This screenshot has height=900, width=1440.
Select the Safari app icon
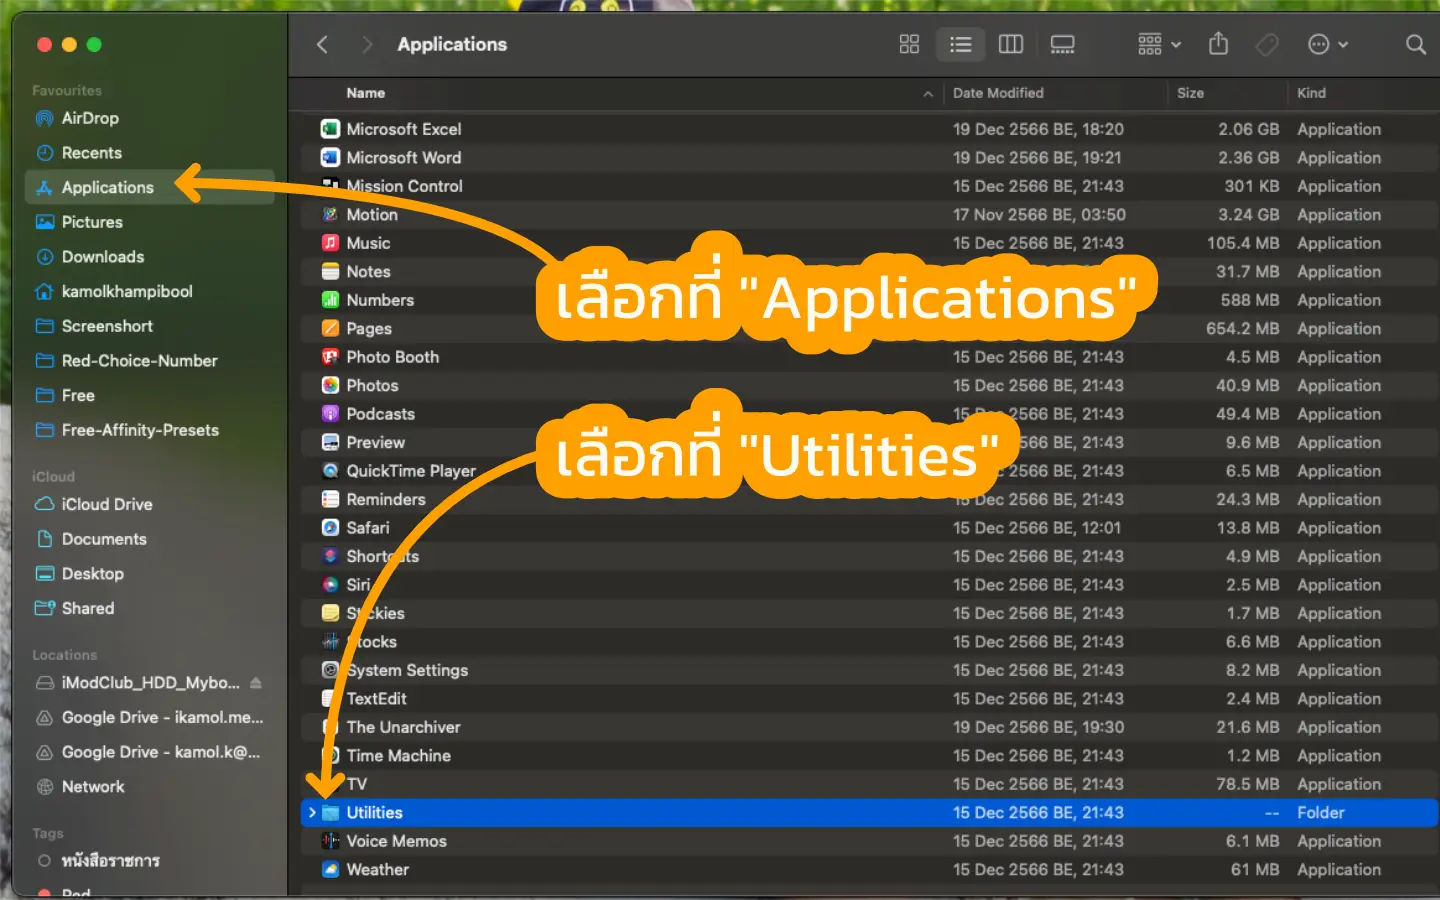pos(330,528)
